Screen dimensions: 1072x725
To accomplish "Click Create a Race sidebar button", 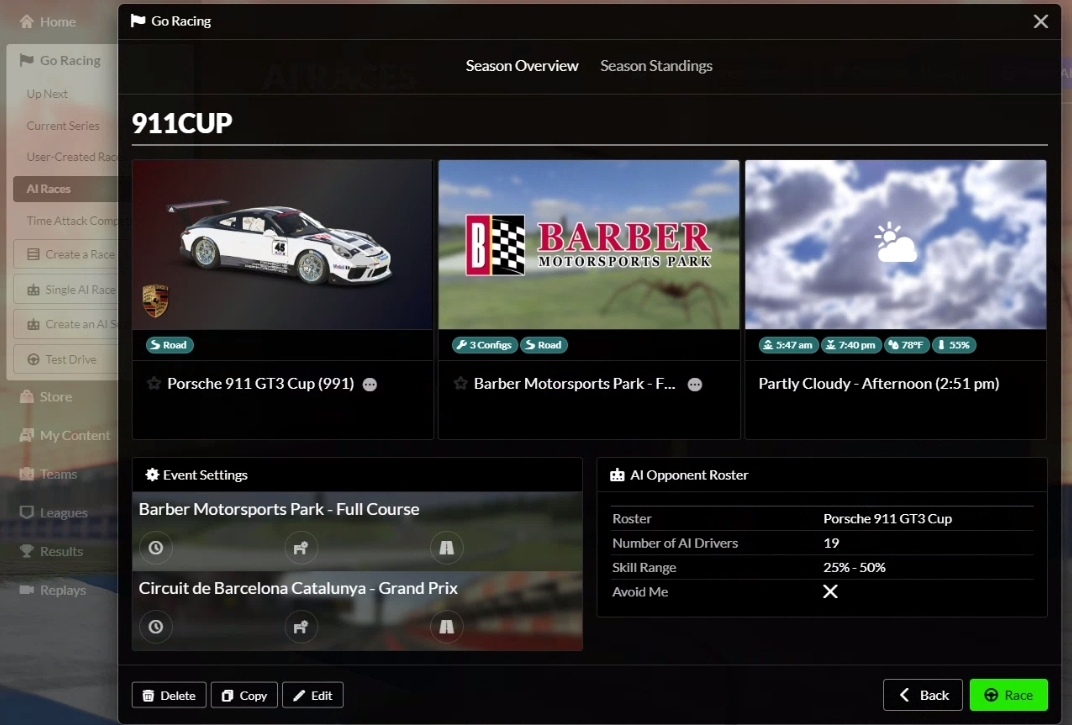I will click(x=66, y=254).
